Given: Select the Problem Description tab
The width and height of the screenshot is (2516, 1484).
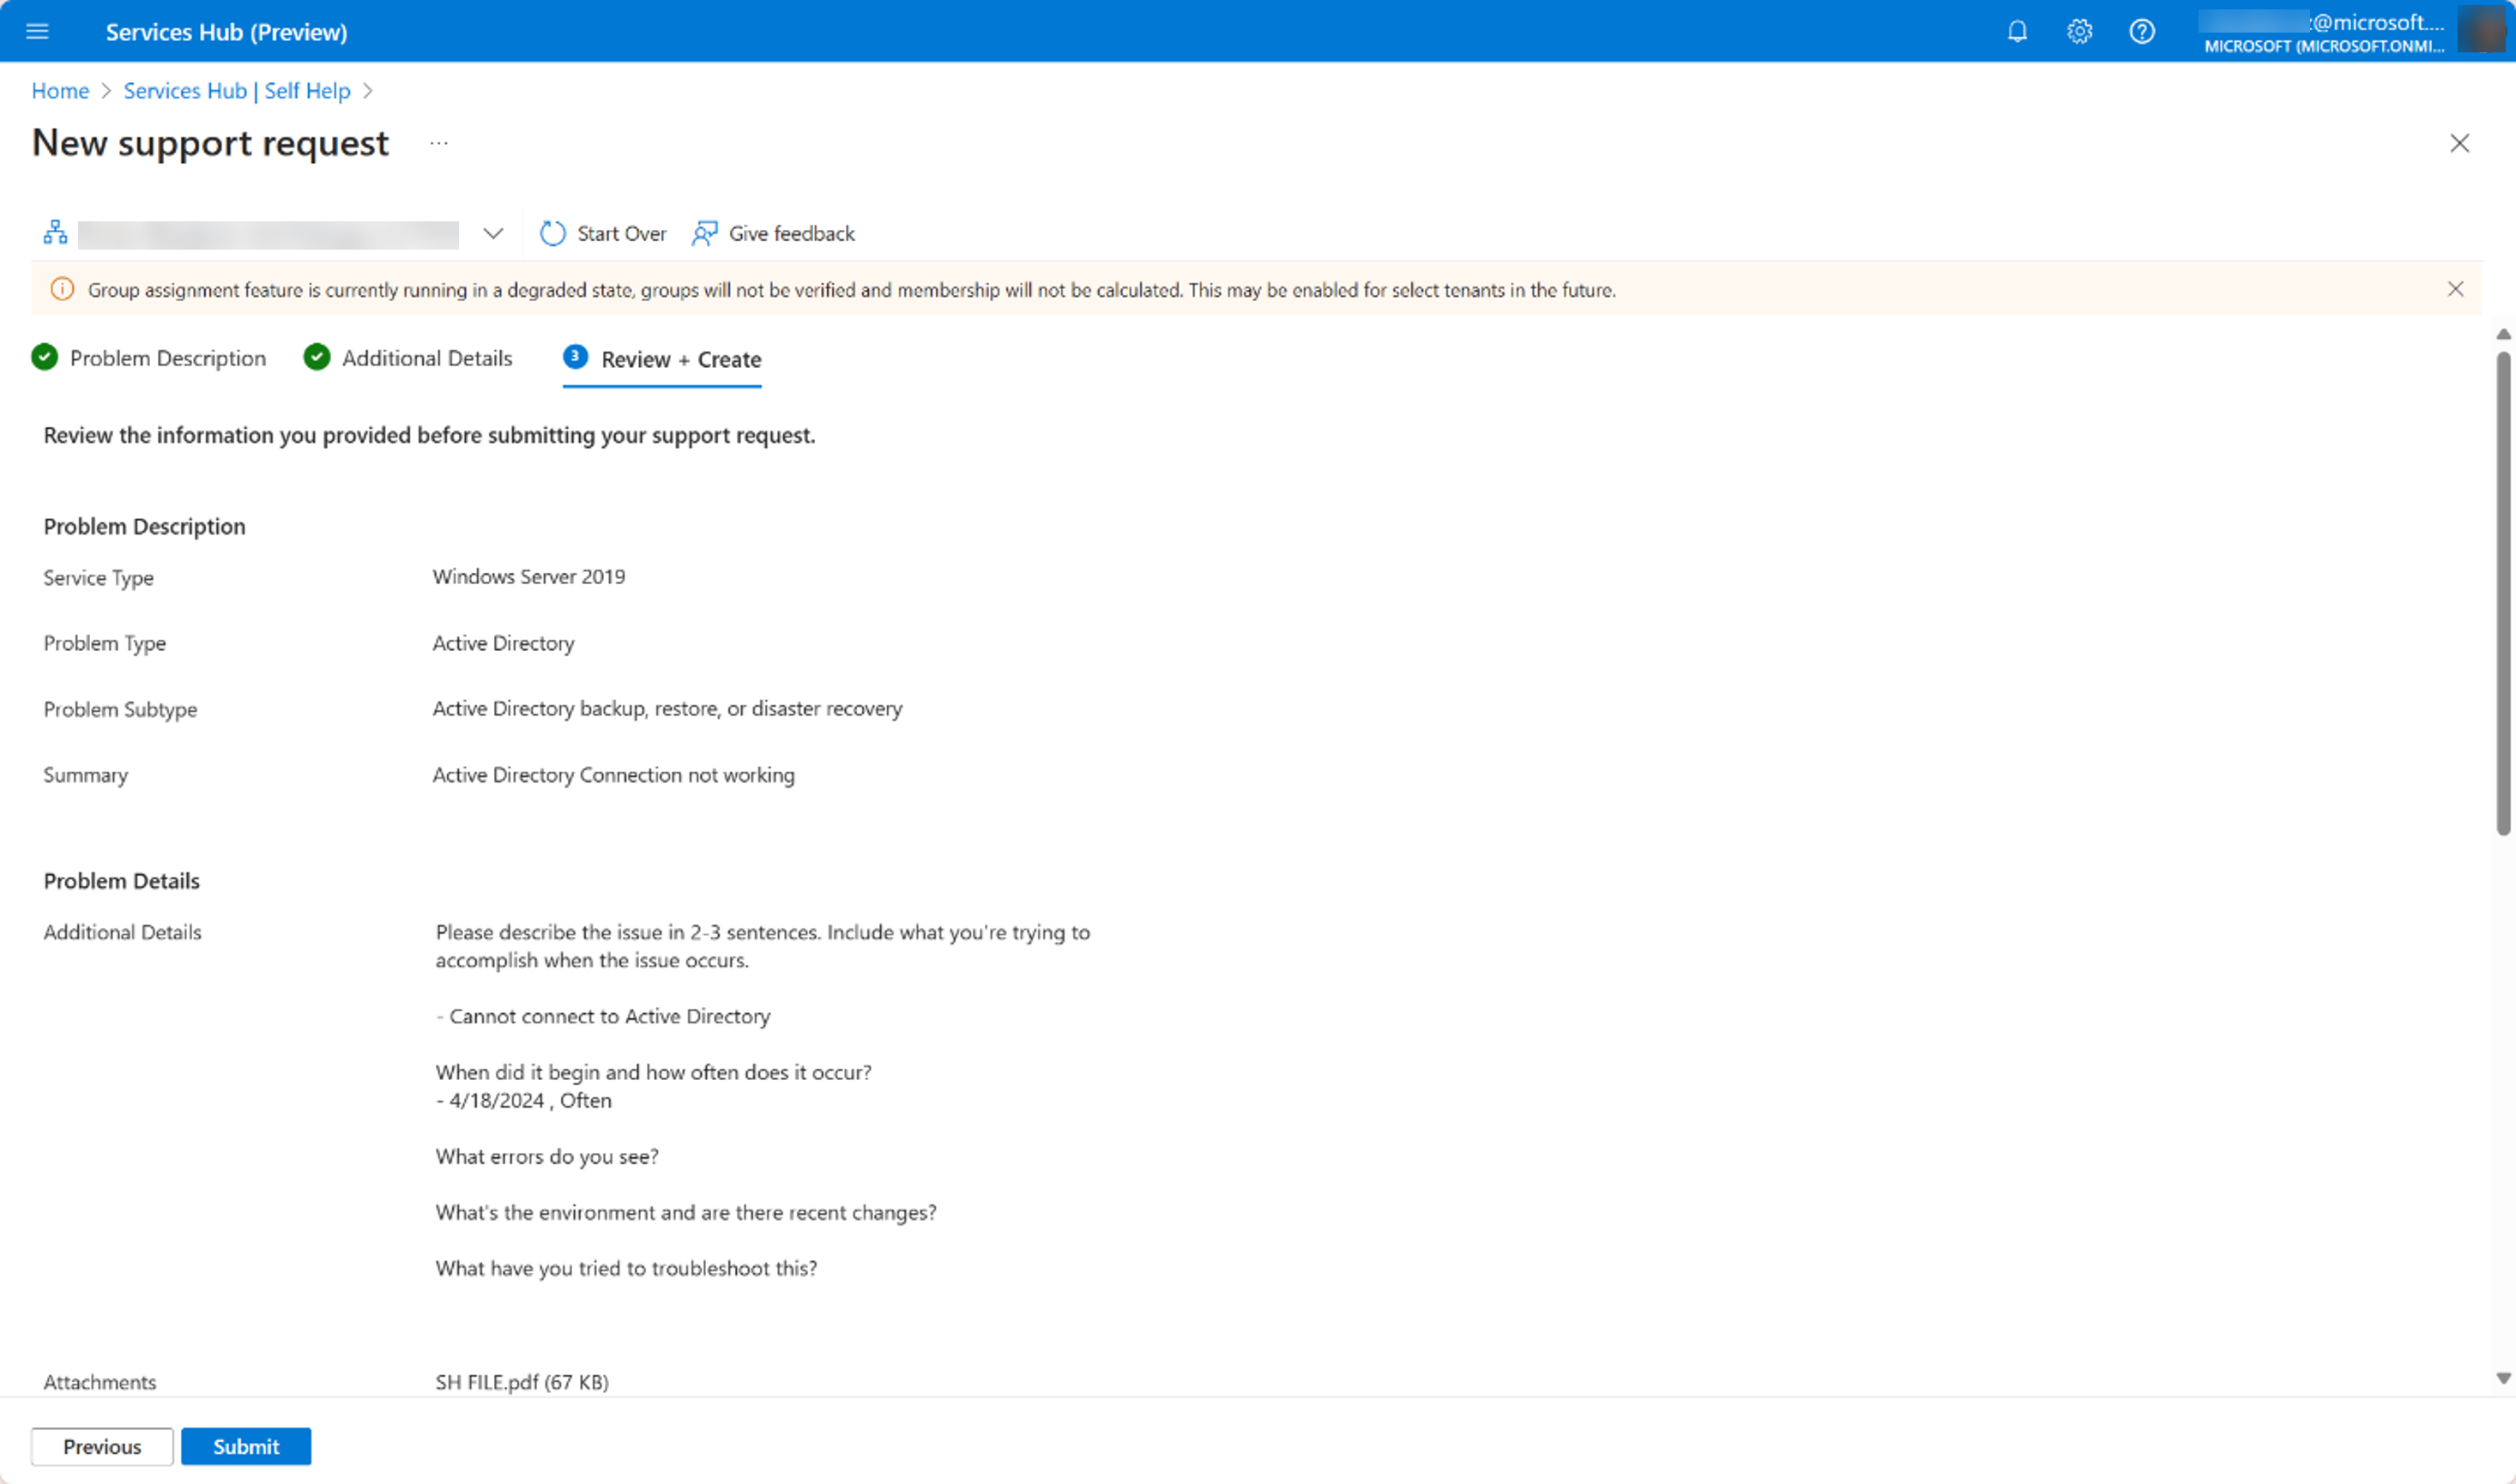Looking at the screenshot, I should 150,359.
